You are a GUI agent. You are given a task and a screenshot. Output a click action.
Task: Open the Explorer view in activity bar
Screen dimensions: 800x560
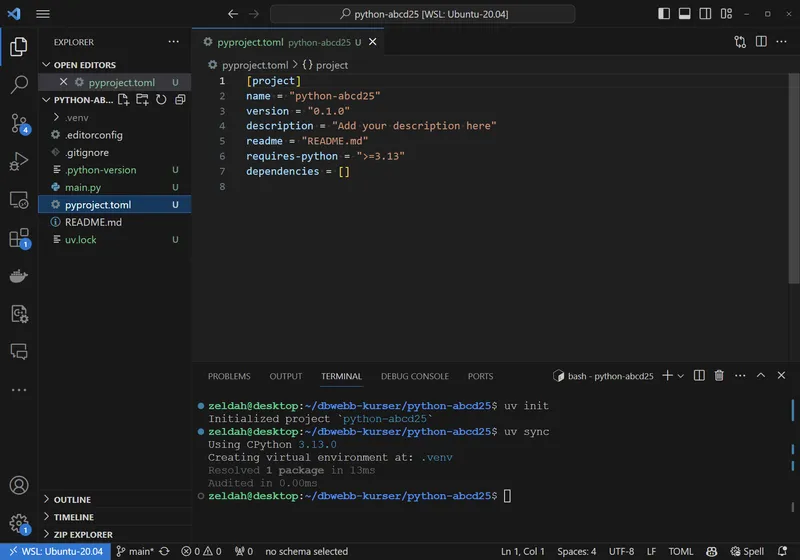(x=19, y=47)
